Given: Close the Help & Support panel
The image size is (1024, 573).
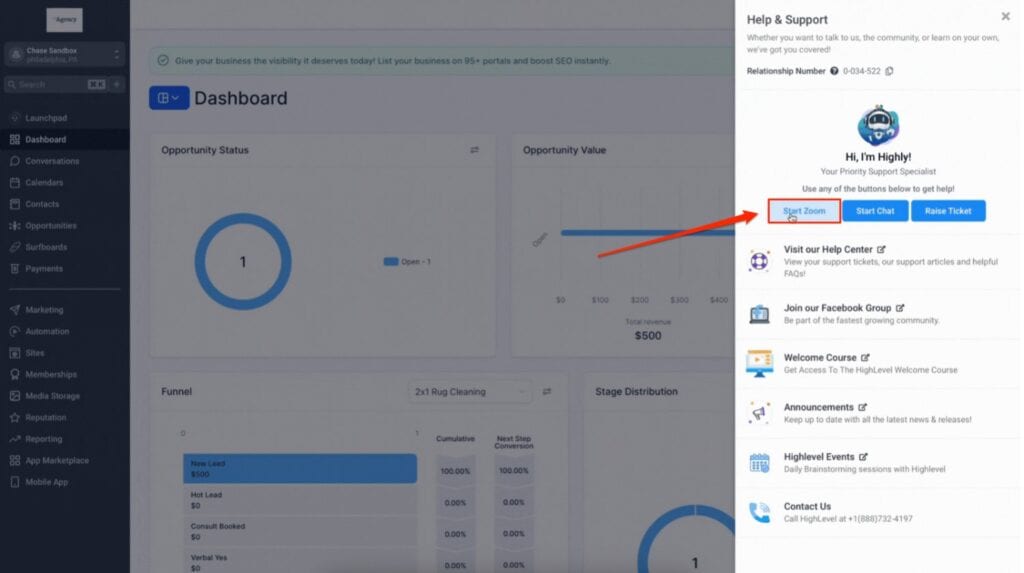Looking at the screenshot, I should pos(1006,16).
